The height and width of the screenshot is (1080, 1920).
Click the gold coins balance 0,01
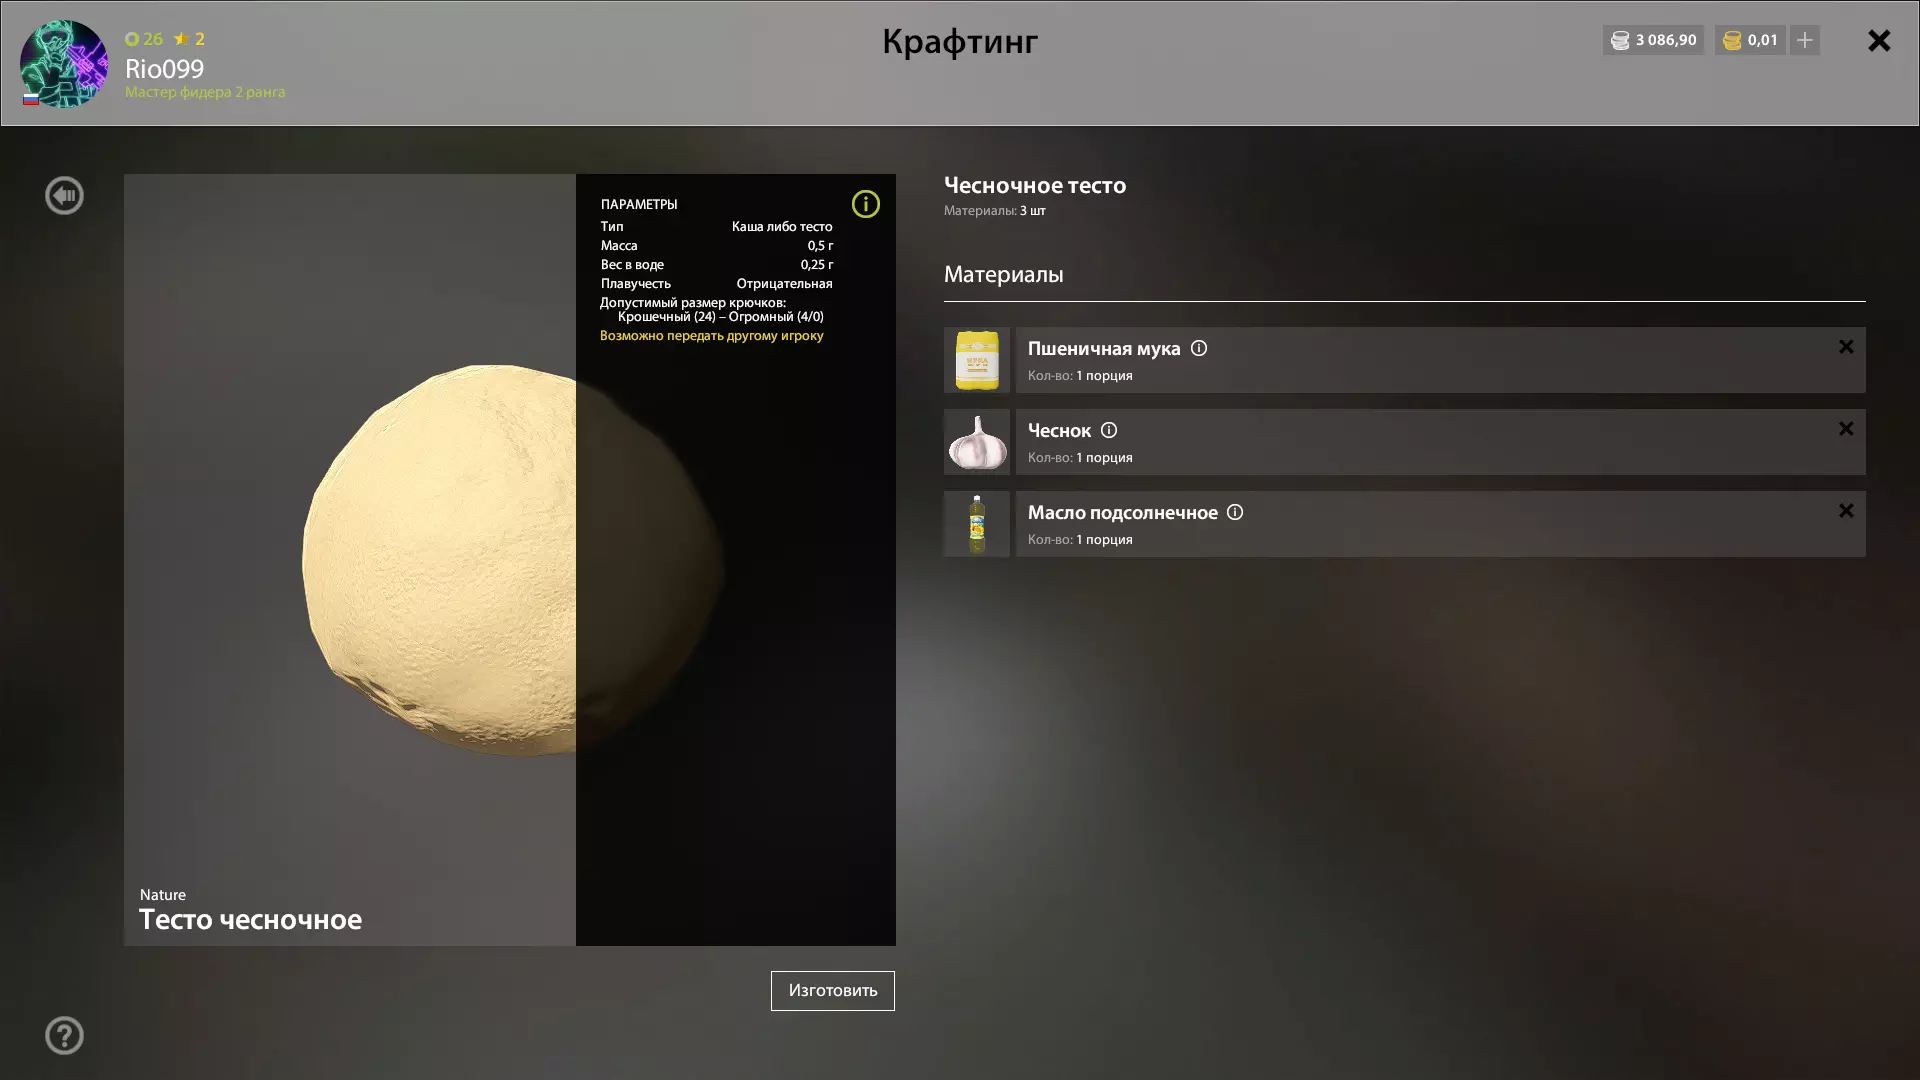point(1750,41)
